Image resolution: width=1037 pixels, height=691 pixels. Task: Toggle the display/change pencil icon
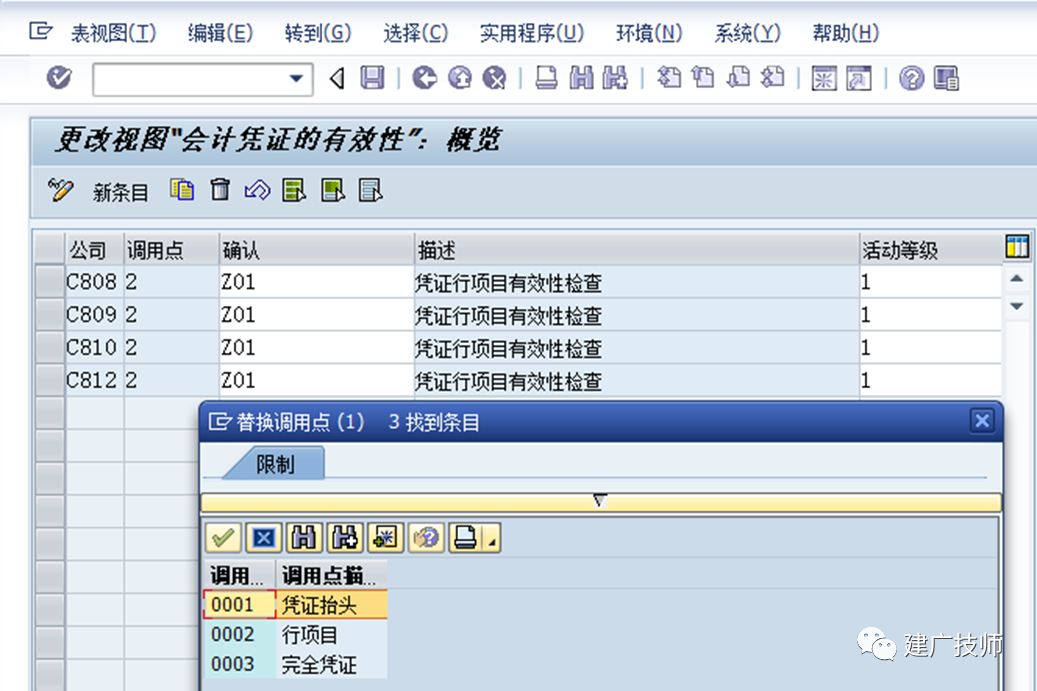pyautogui.click(x=60, y=190)
